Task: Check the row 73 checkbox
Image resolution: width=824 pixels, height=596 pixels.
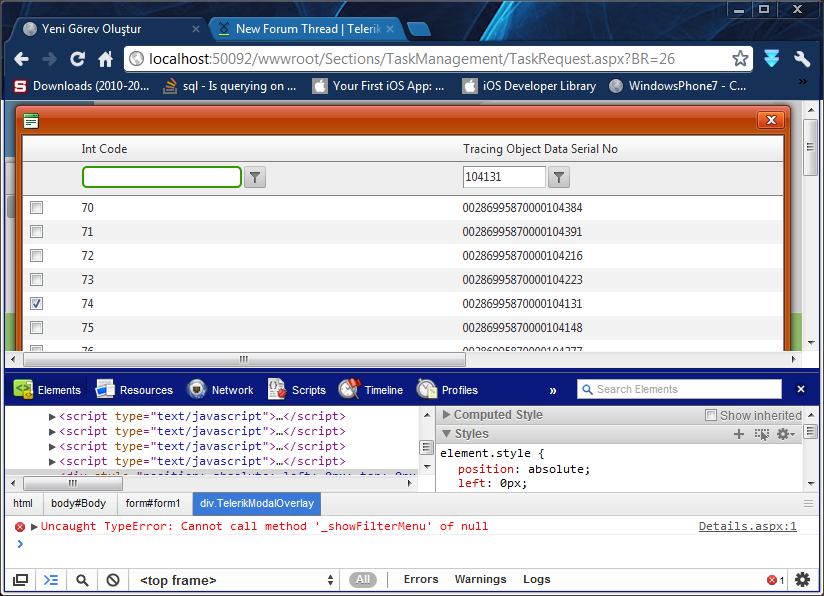Action: pos(36,279)
